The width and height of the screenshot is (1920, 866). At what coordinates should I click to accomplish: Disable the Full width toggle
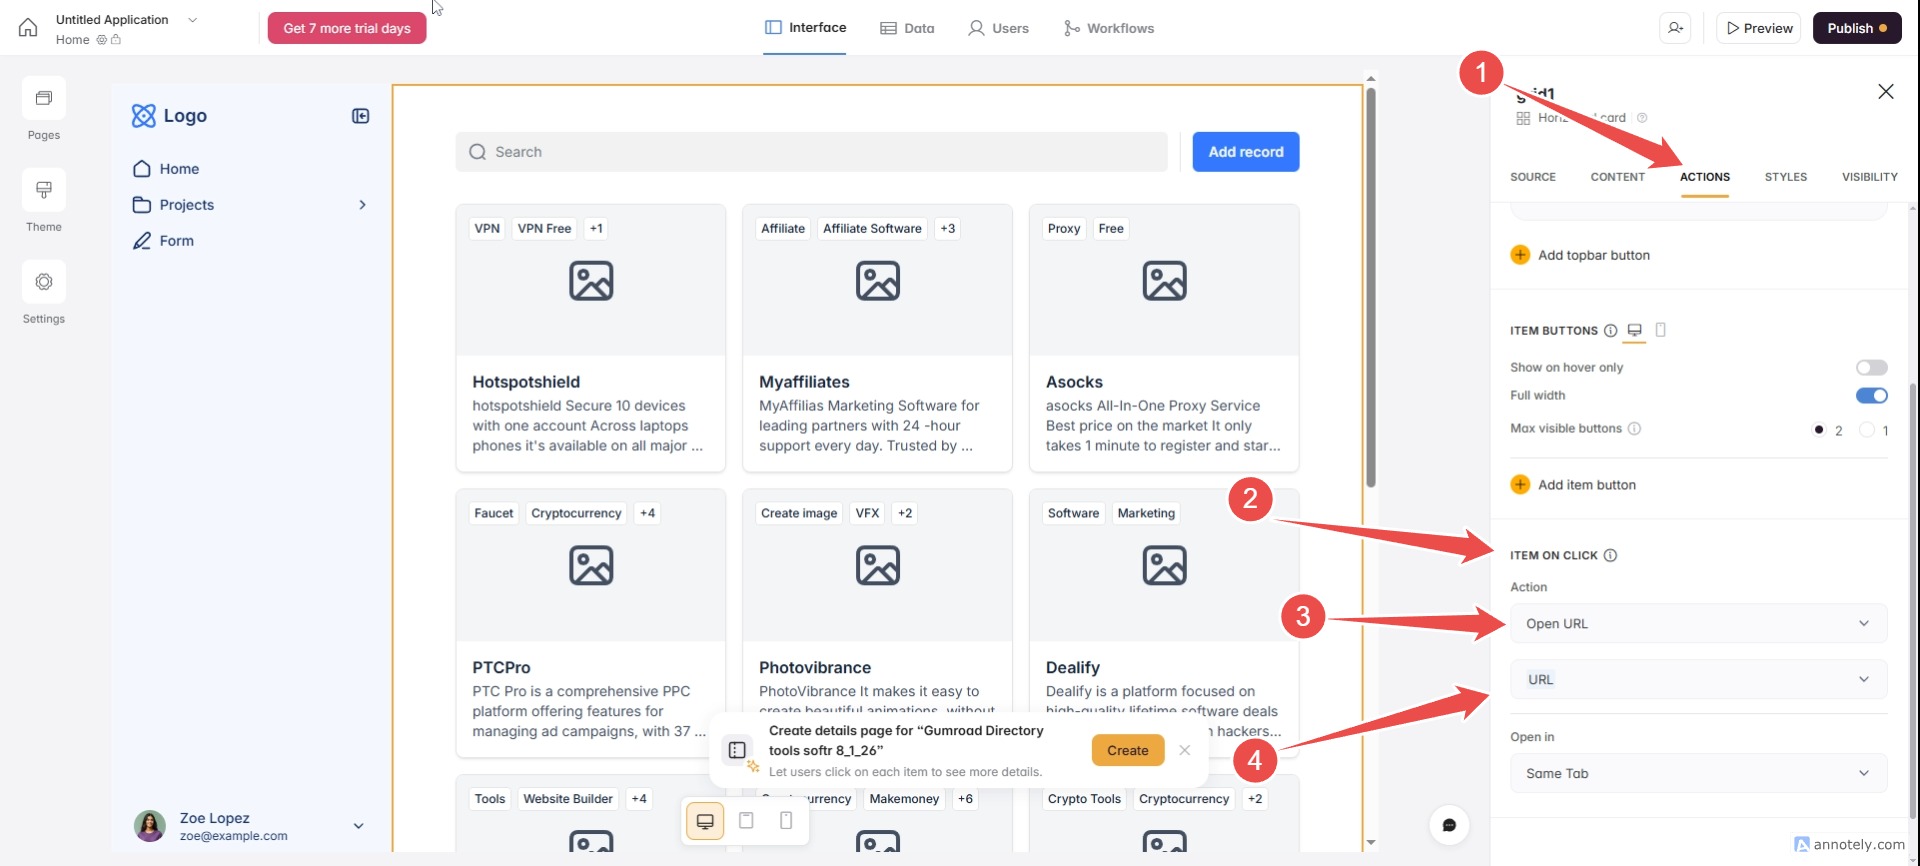(1871, 396)
